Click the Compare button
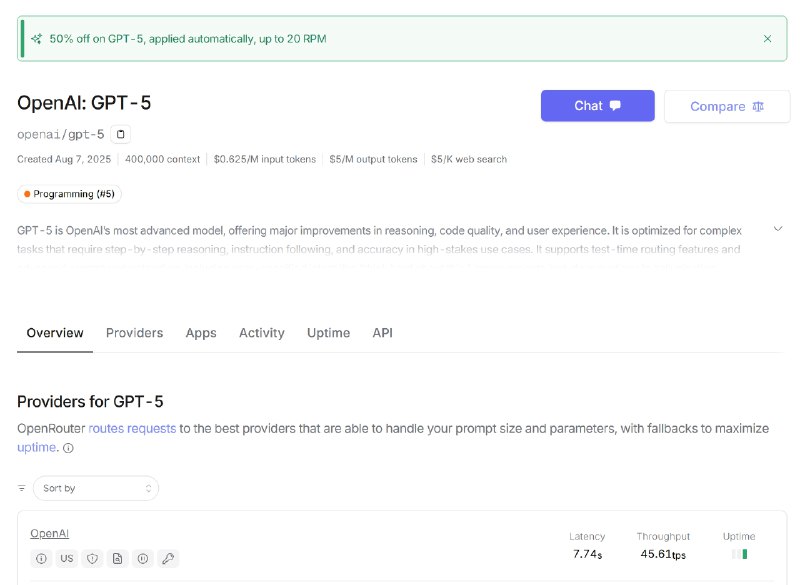Viewport: 800px width, 585px height. pos(727,105)
